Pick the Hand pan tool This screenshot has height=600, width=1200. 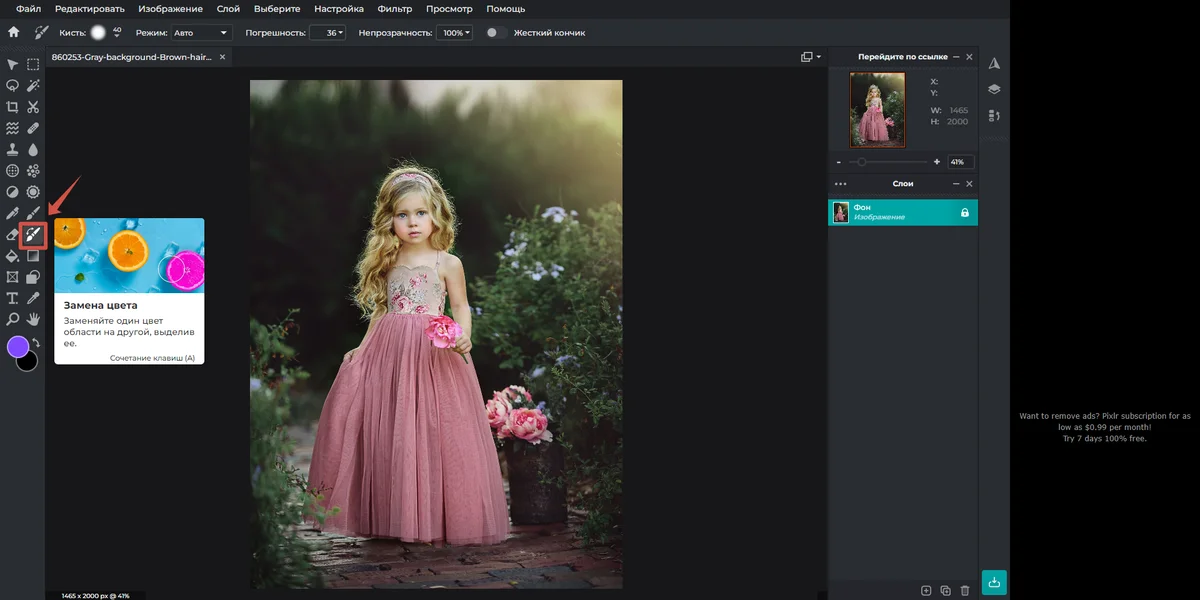coord(33,319)
